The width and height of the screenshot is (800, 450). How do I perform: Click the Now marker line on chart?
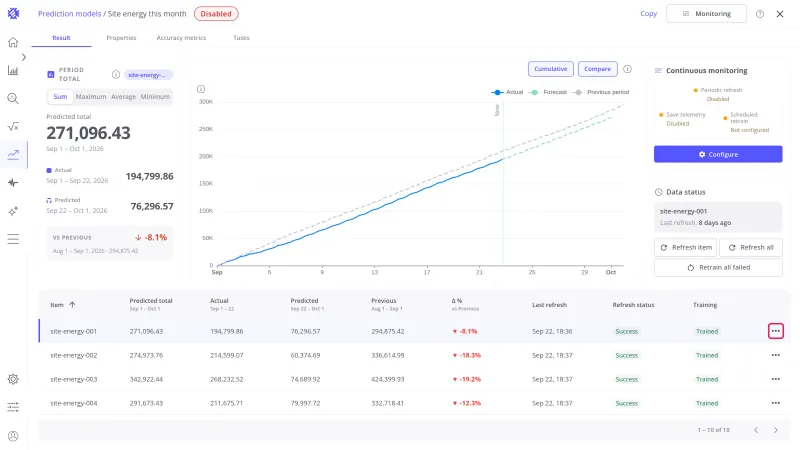(x=503, y=184)
